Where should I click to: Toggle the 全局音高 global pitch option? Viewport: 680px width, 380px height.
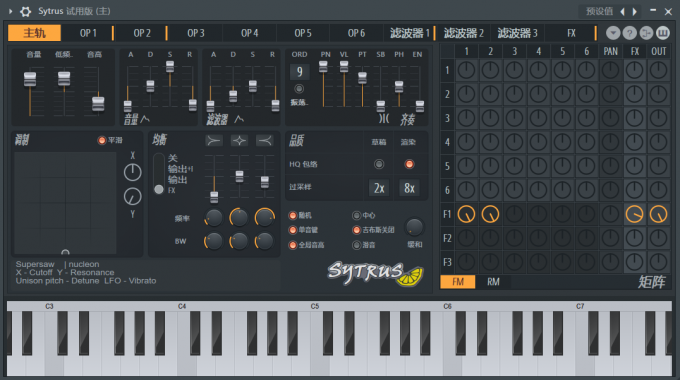[293, 245]
